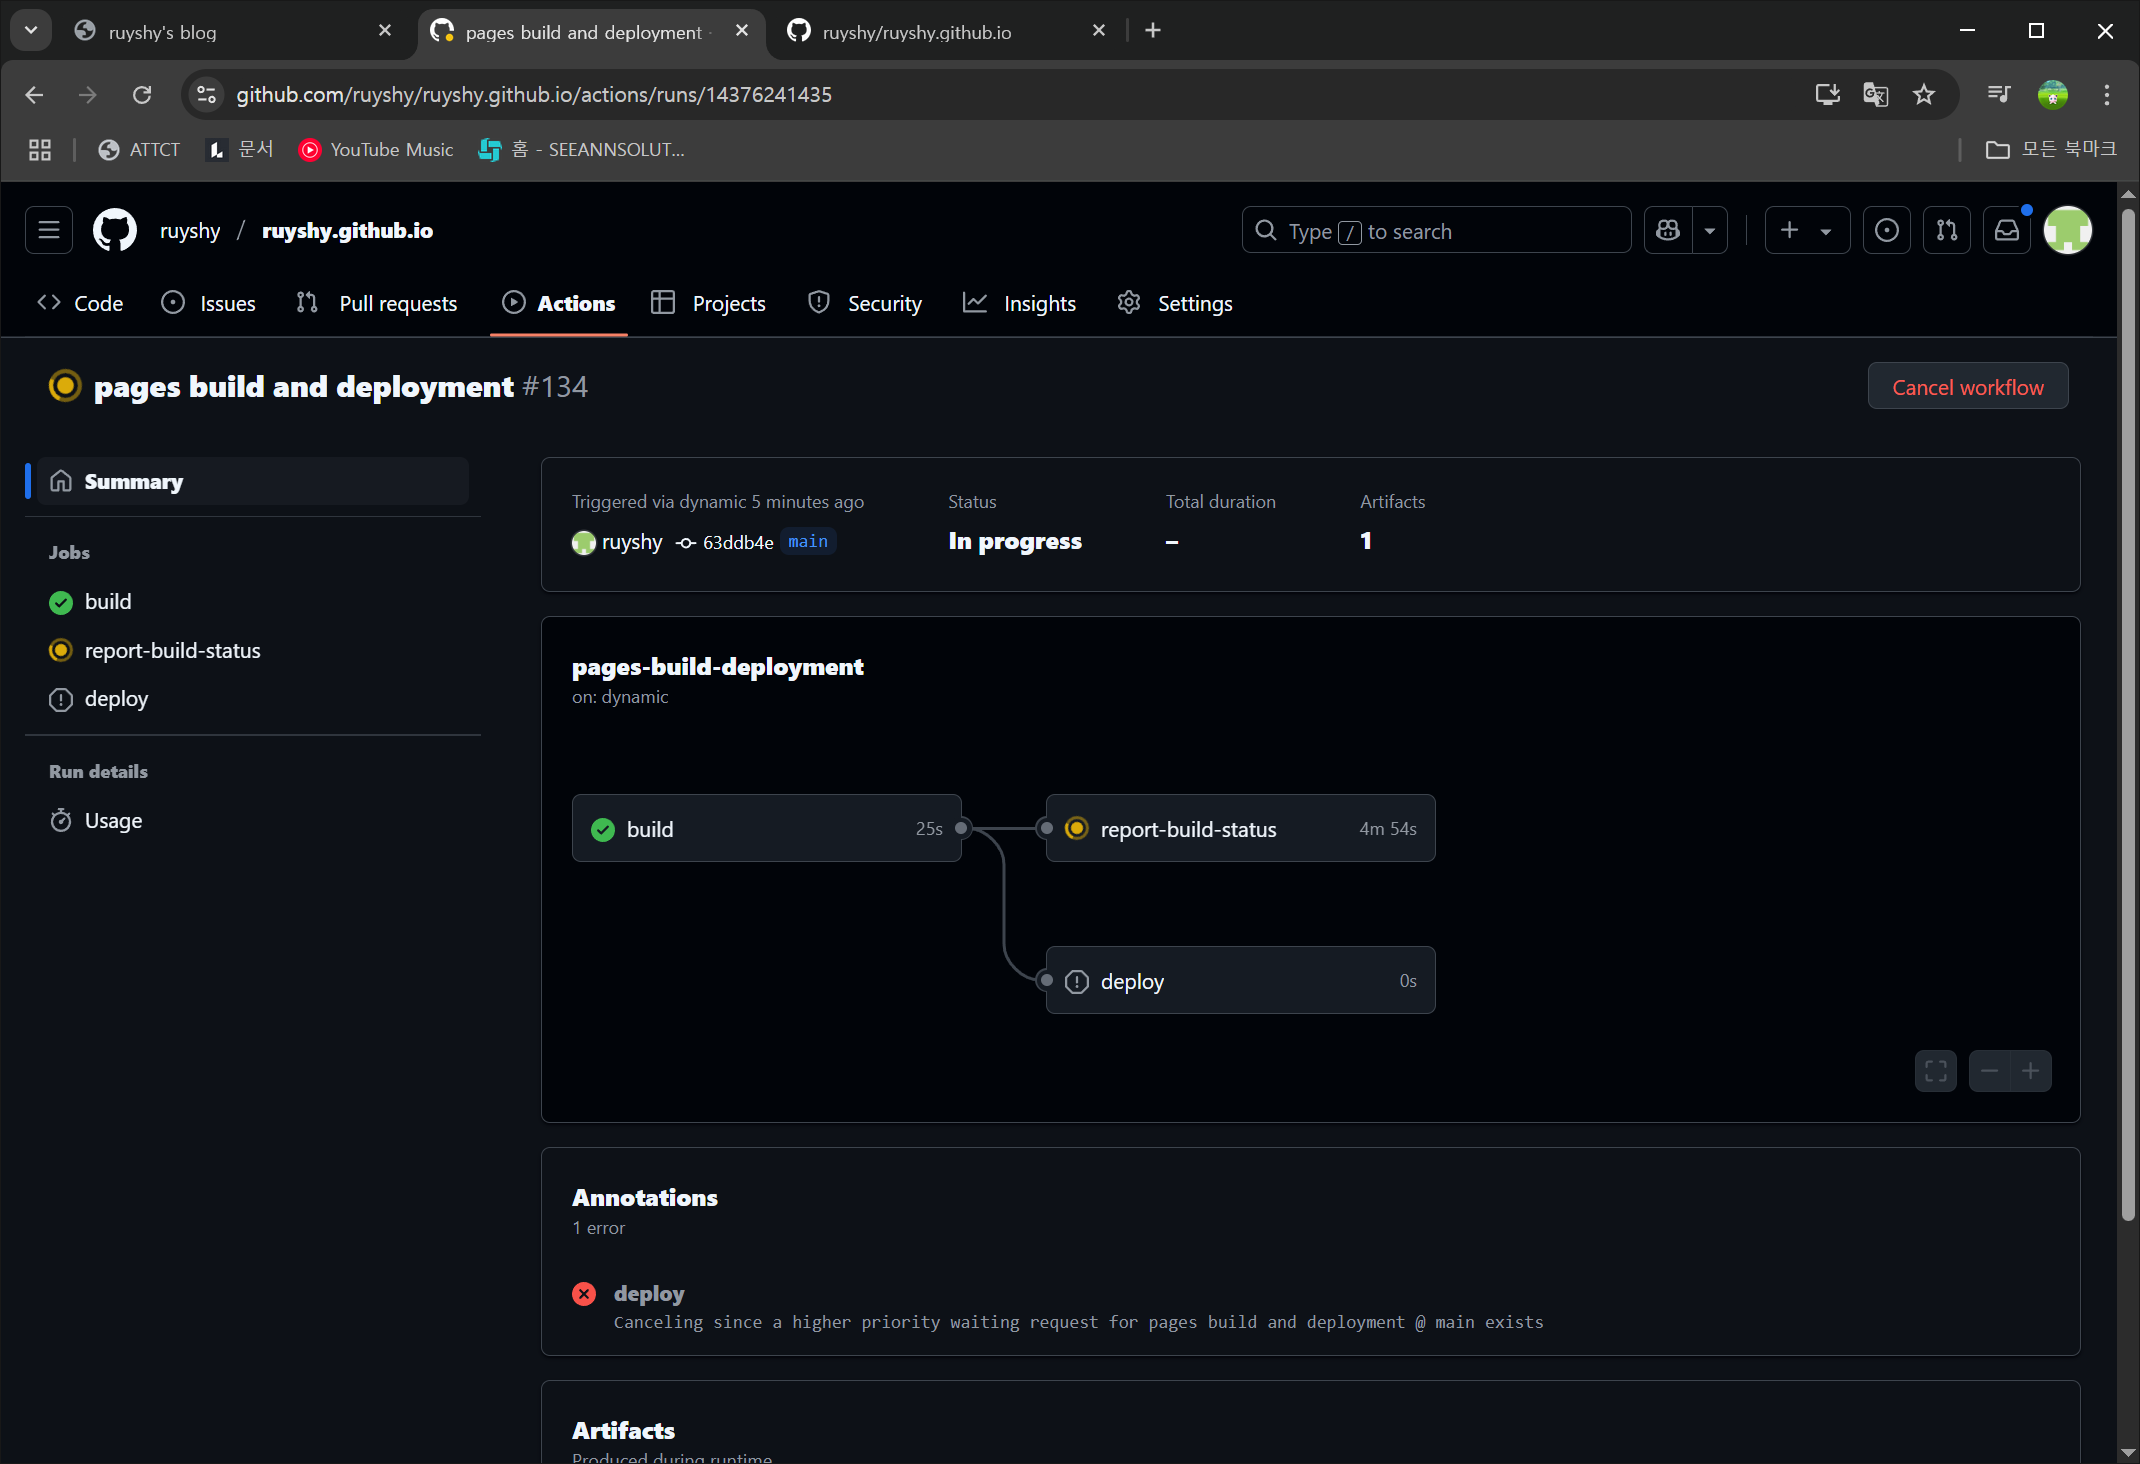Click the Usage stopwatch icon under Run details
The width and height of the screenshot is (2140, 1464).
coord(61,820)
